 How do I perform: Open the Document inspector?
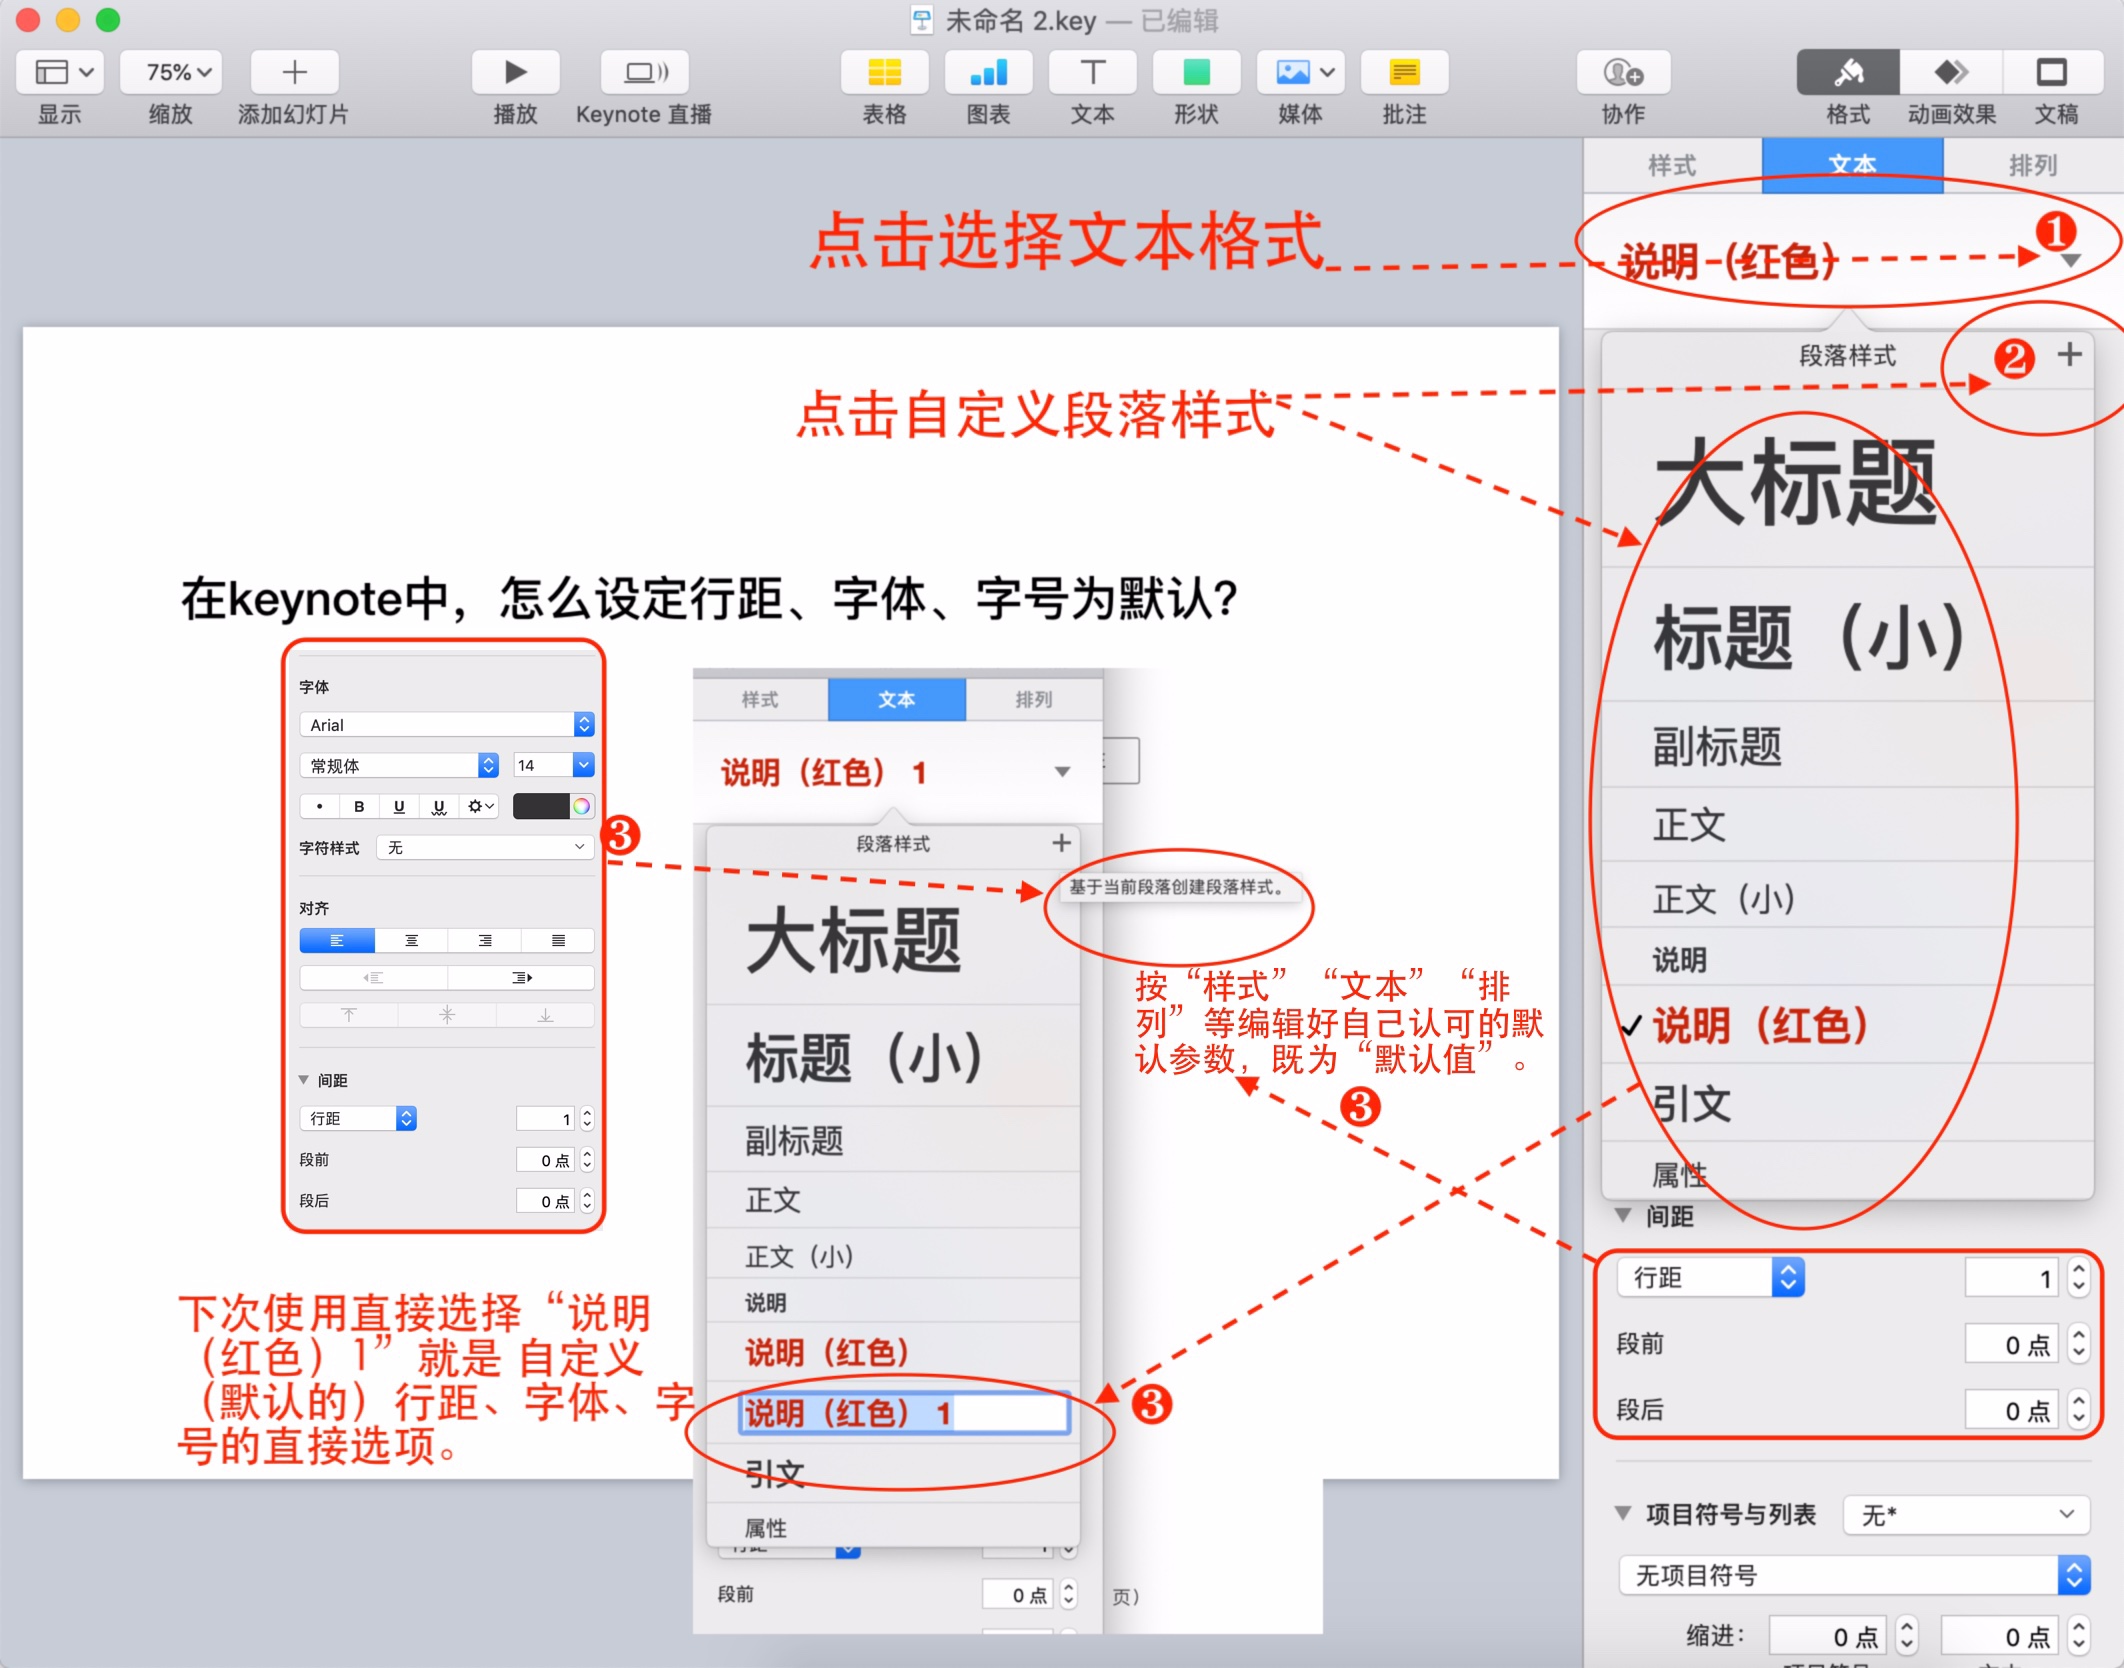(2053, 72)
